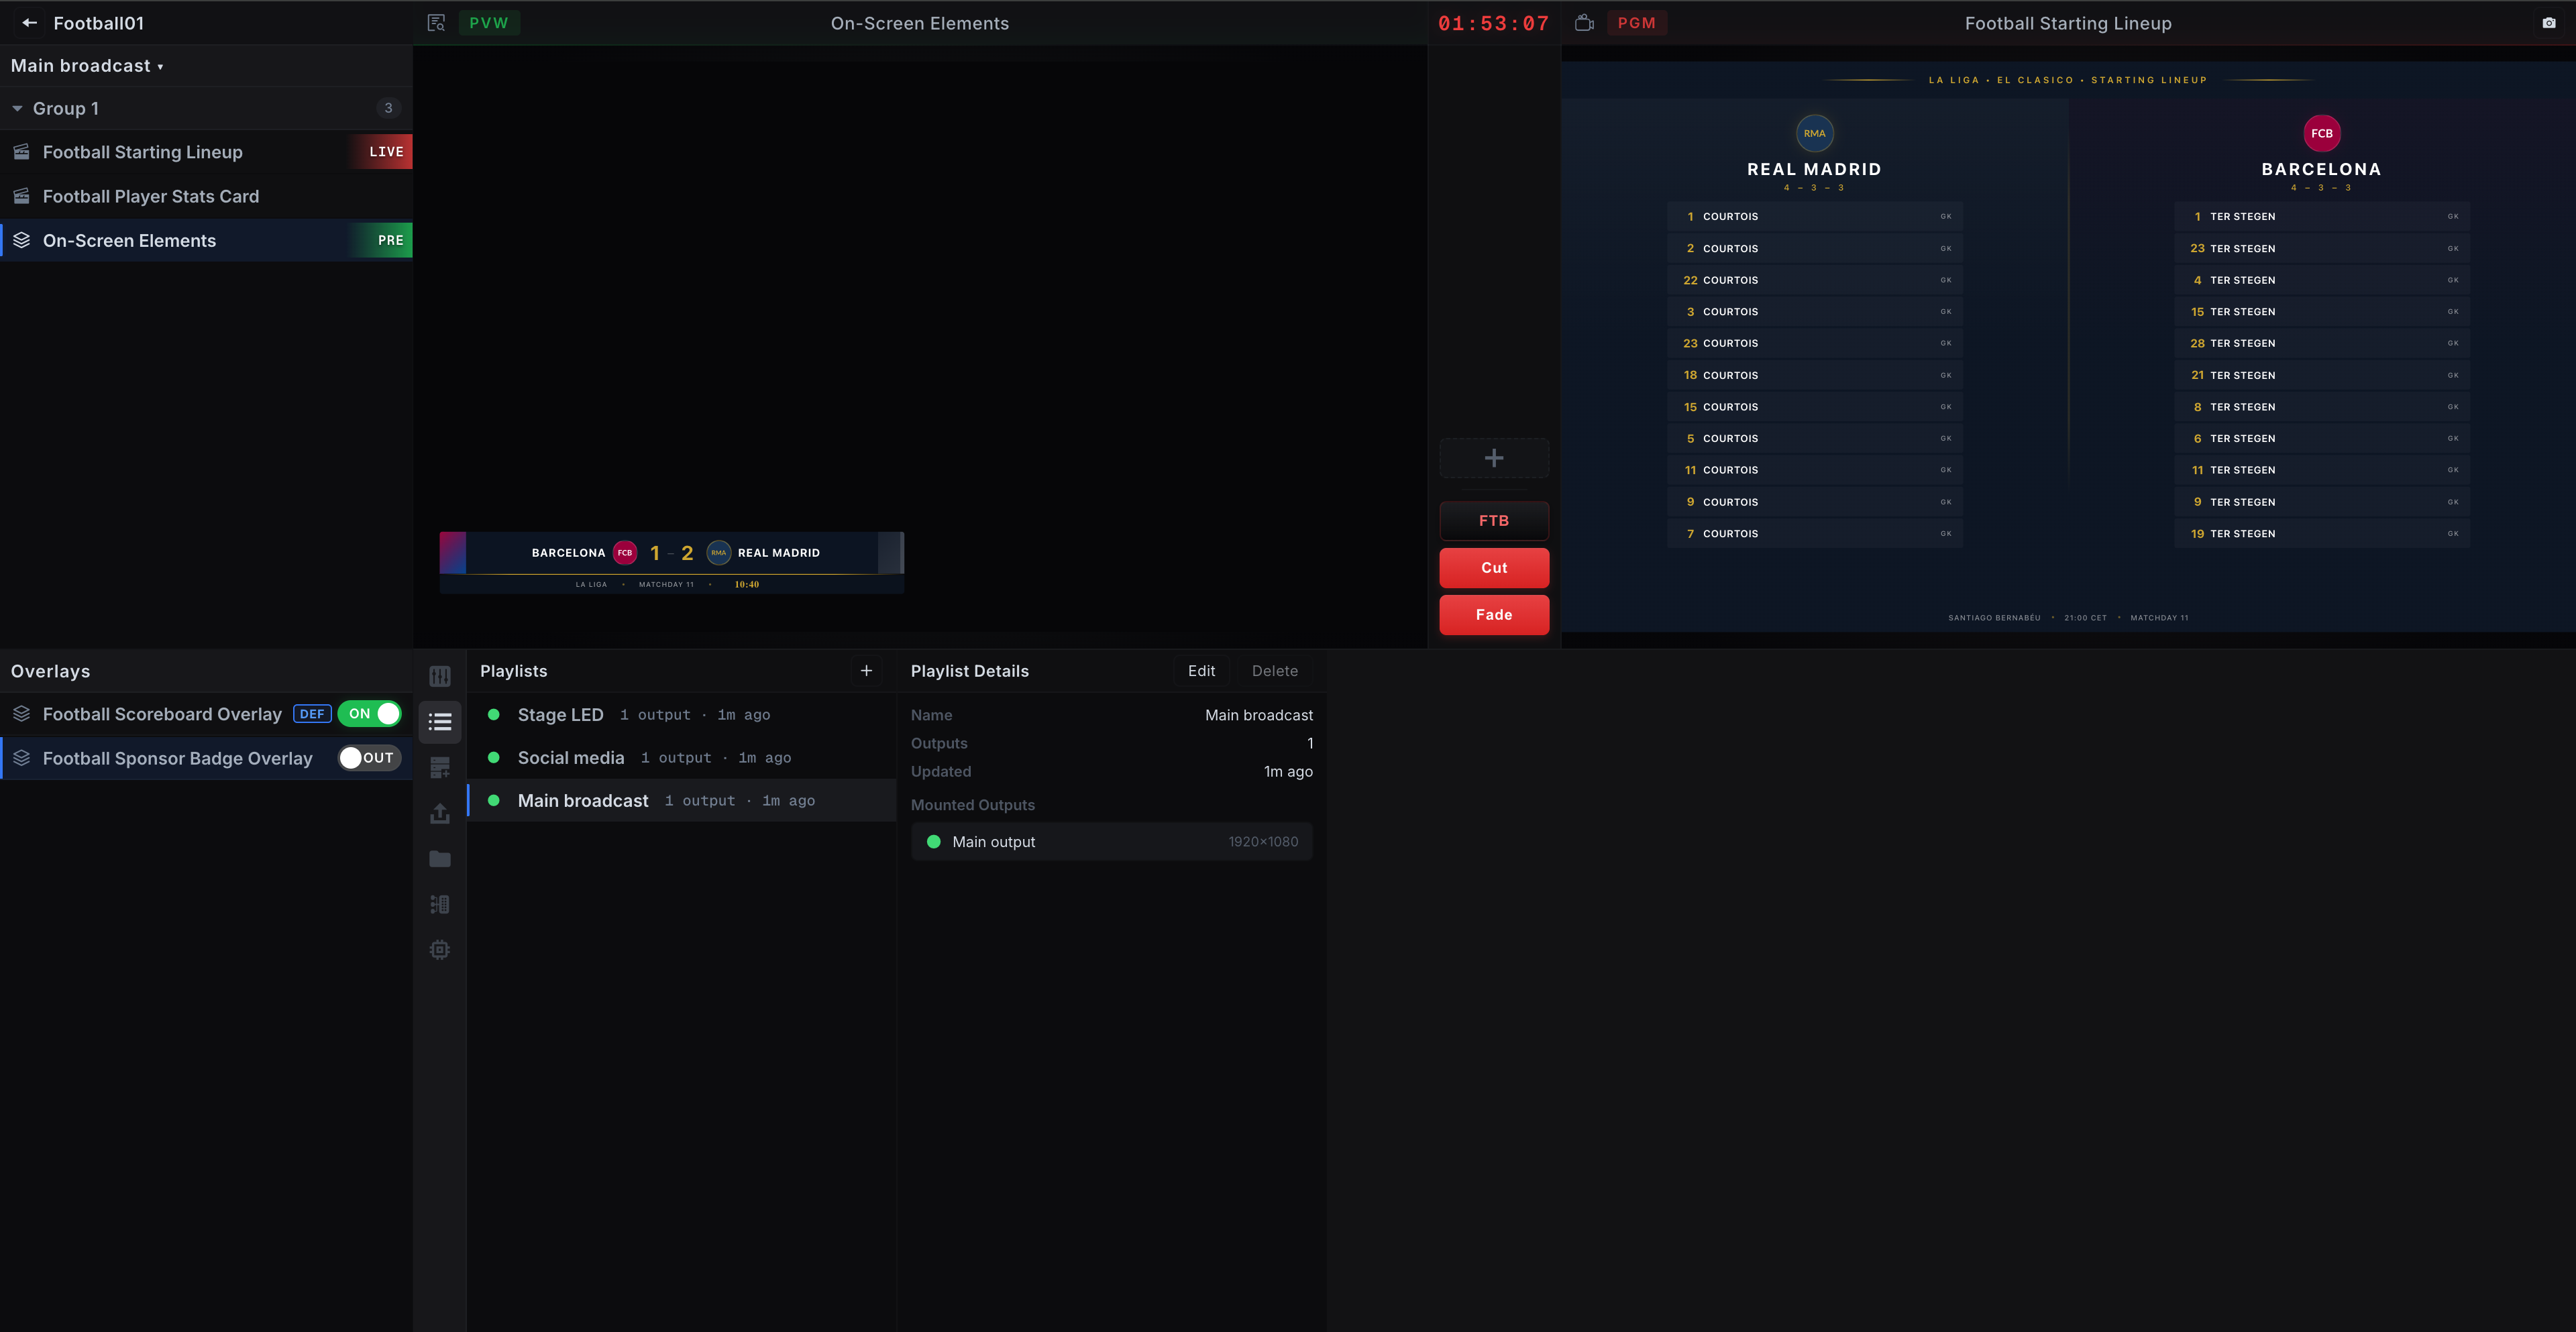
Task: Click the layers icon of On-Screen Elements
Action: coord(21,240)
